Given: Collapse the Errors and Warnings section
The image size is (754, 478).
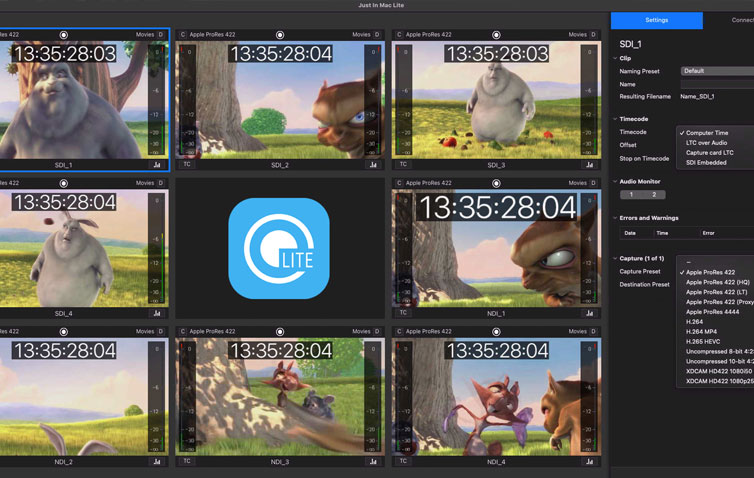Looking at the screenshot, I should point(615,218).
